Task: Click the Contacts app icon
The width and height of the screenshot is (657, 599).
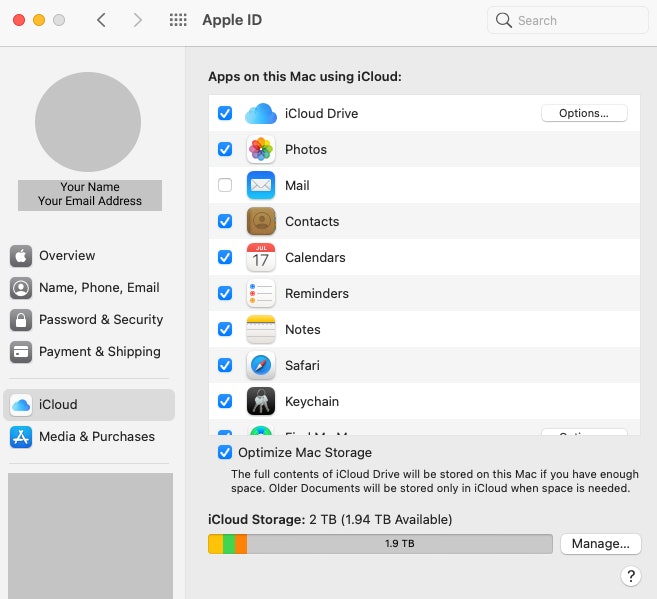Action: click(x=261, y=221)
